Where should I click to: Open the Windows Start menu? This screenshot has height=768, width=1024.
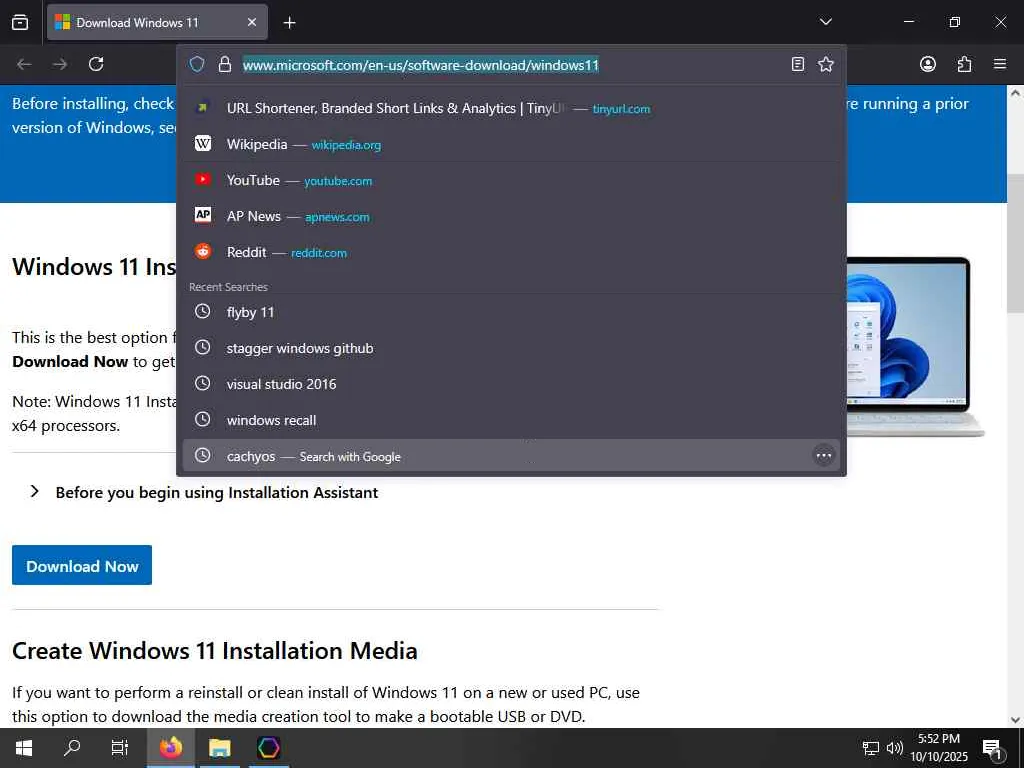(24, 748)
